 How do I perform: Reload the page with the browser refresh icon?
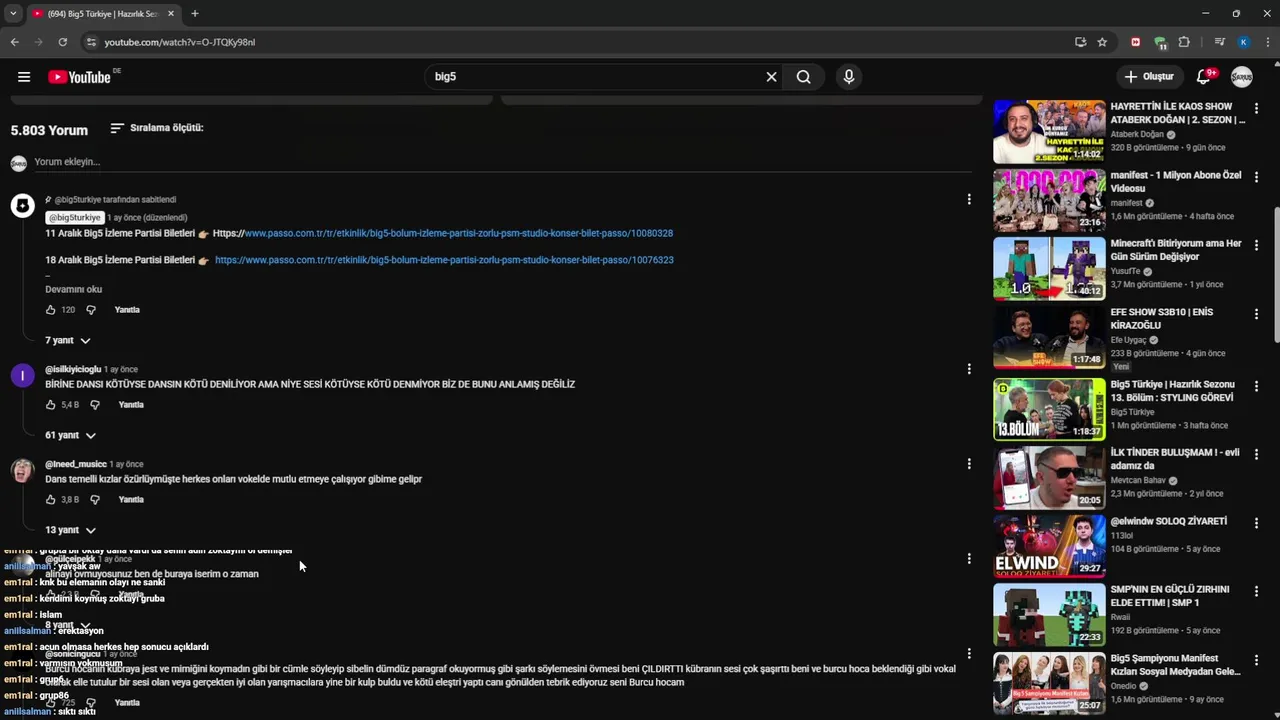point(62,42)
